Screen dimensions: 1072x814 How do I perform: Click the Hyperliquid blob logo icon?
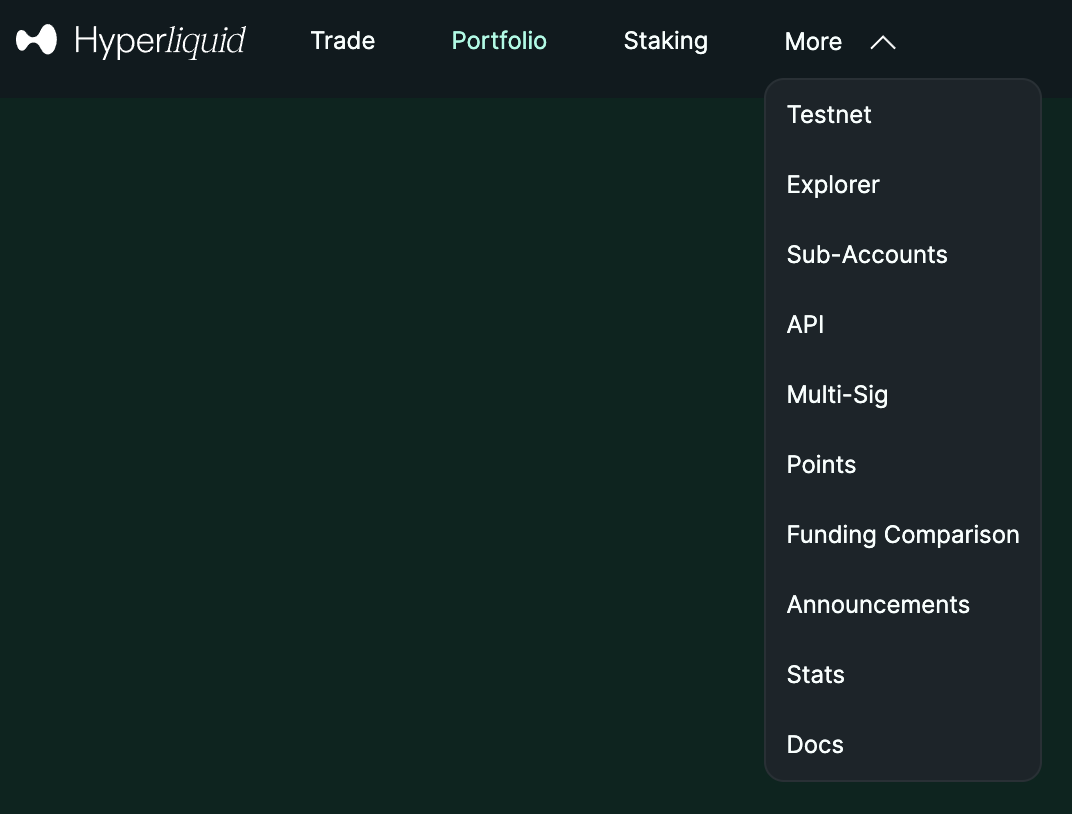pos(36,41)
